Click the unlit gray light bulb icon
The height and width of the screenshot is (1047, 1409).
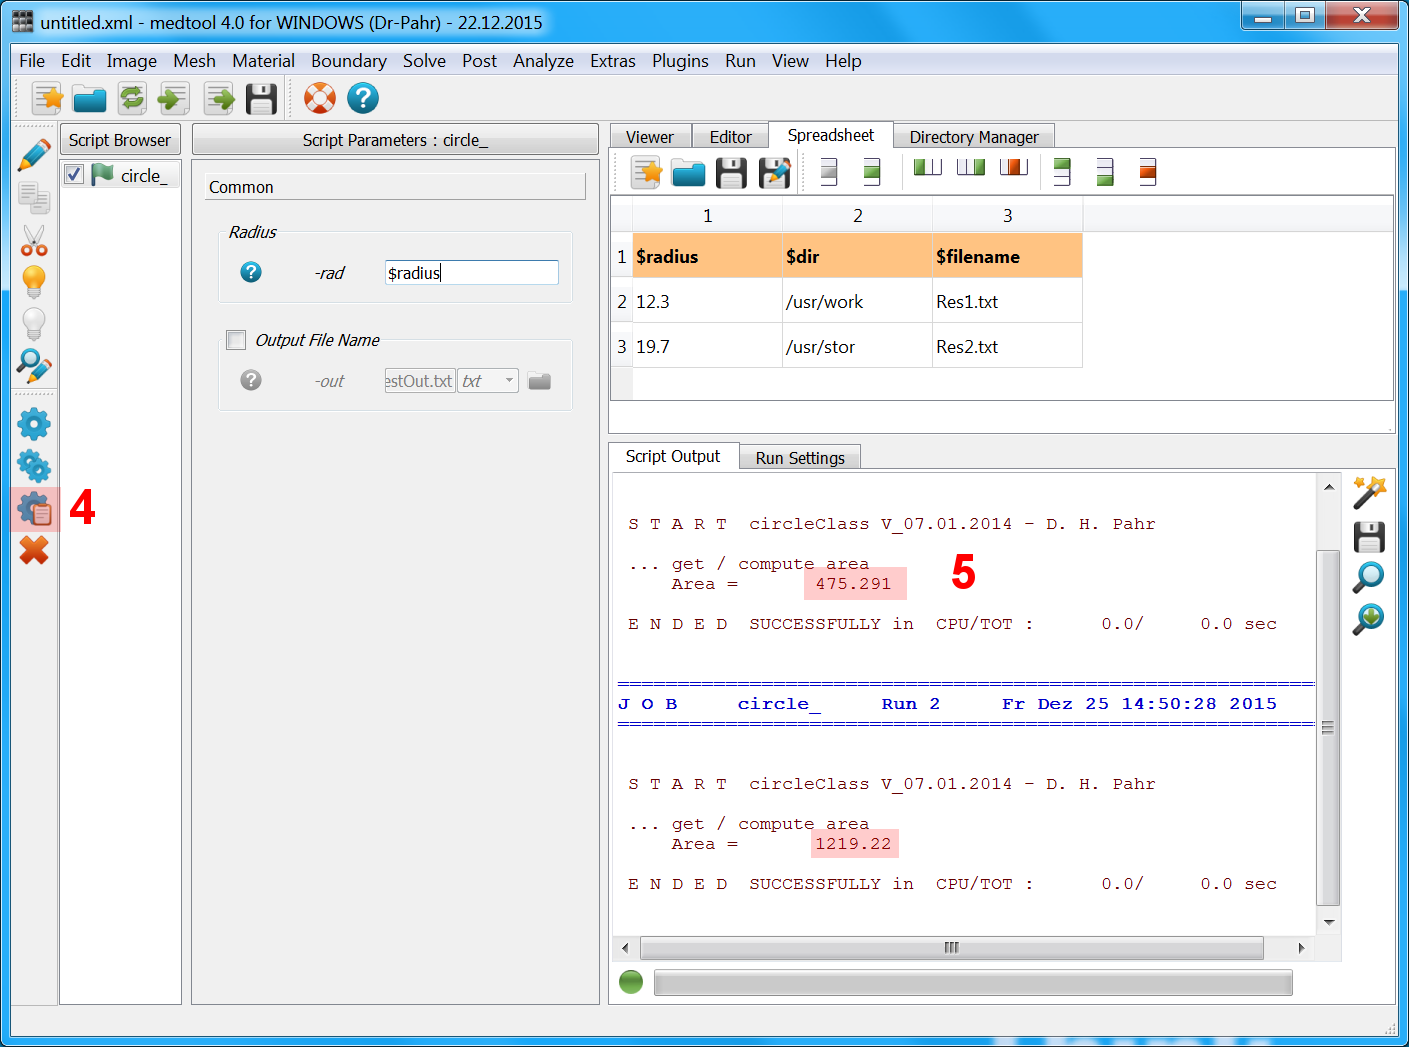tap(34, 325)
